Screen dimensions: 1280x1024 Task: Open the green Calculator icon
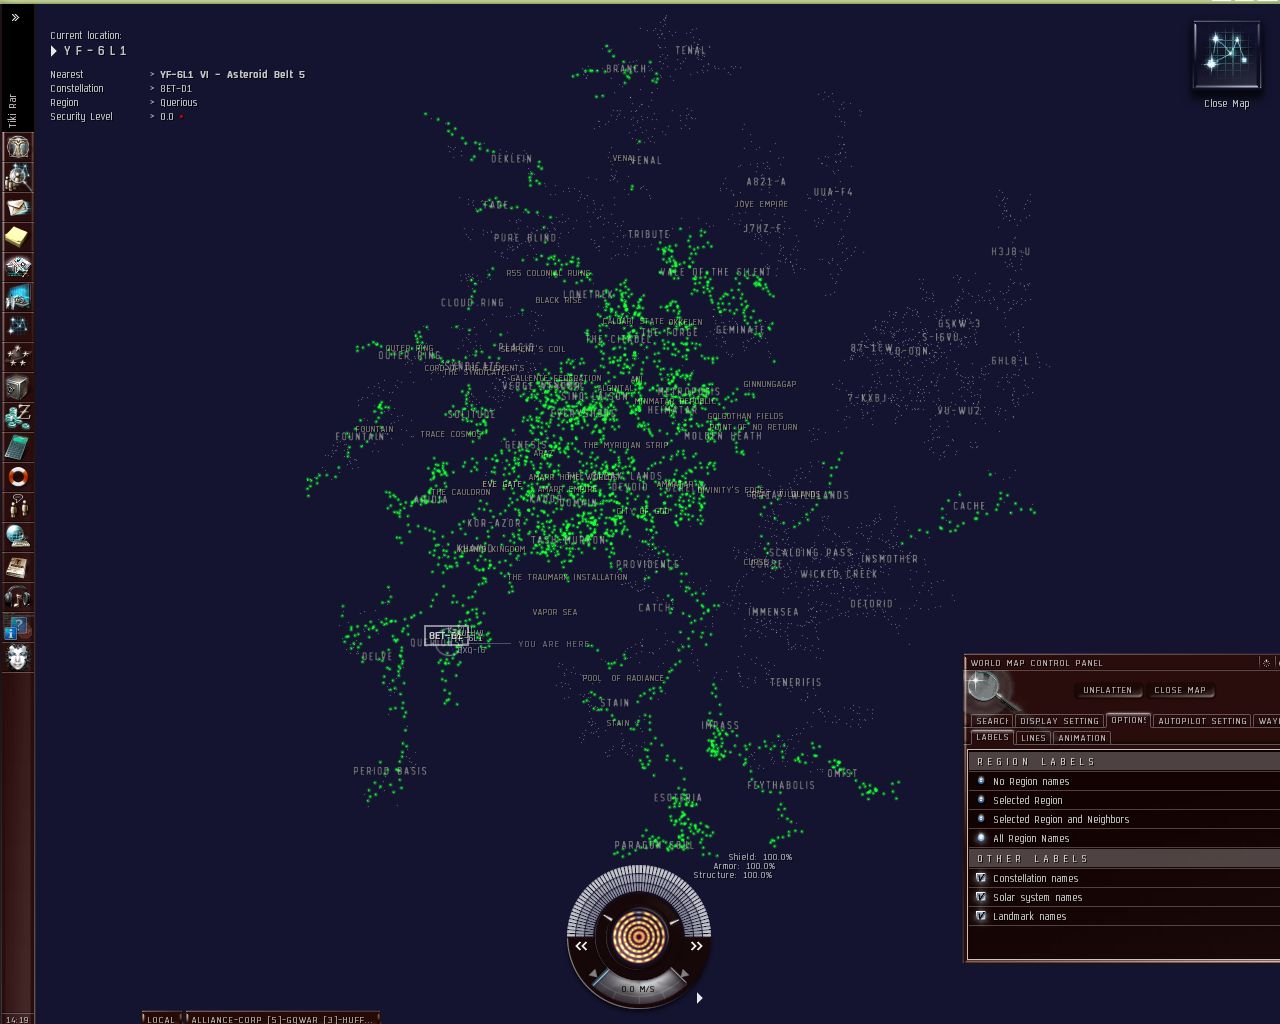click(x=18, y=447)
